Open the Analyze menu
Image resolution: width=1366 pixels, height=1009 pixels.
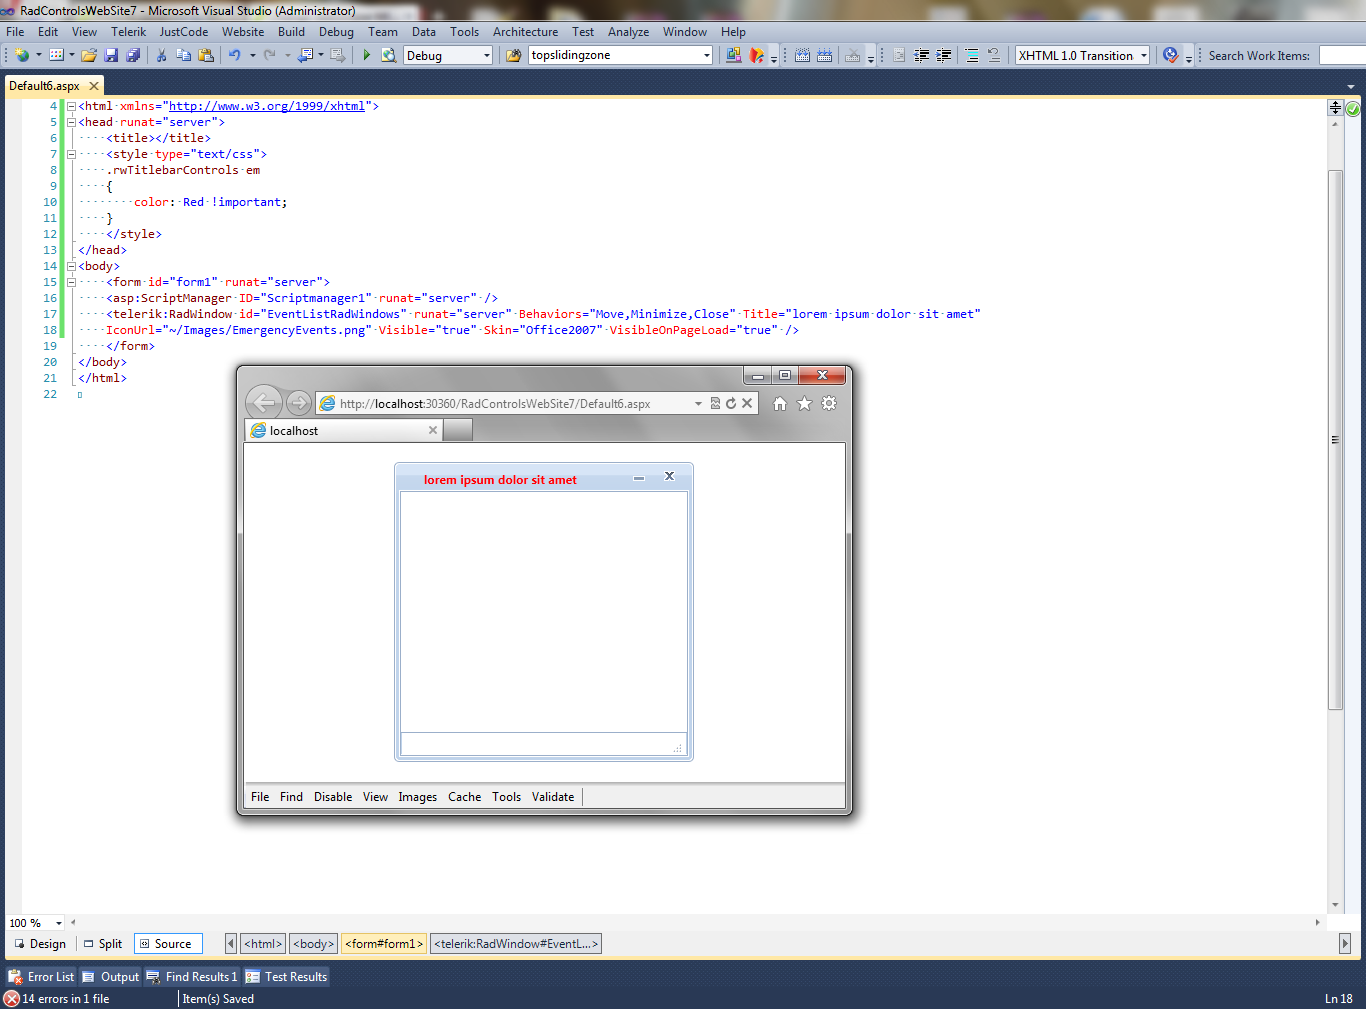click(628, 31)
